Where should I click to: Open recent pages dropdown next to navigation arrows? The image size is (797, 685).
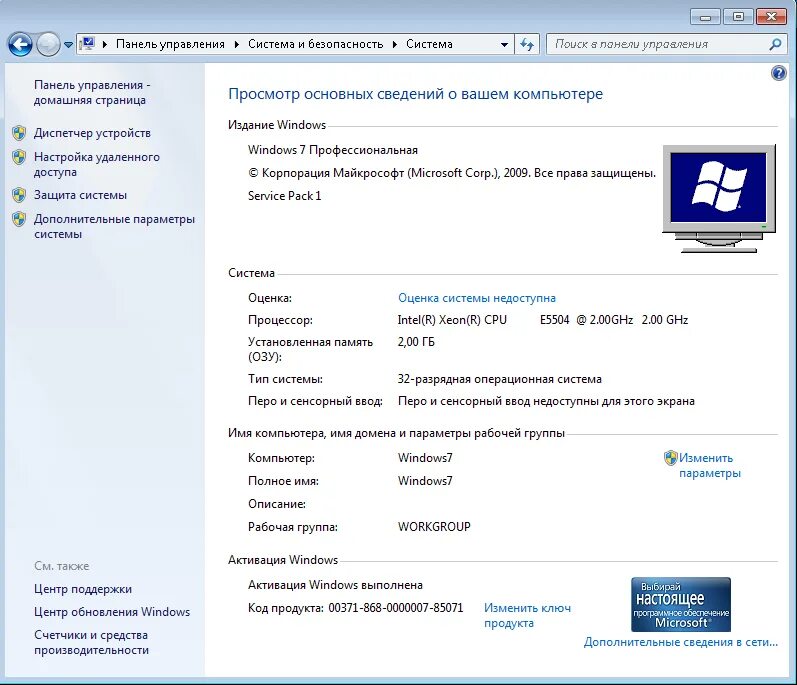click(x=69, y=45)
